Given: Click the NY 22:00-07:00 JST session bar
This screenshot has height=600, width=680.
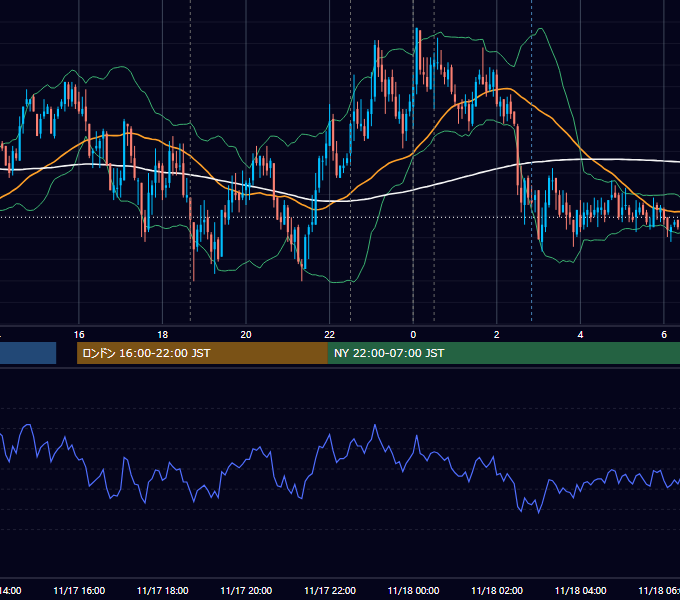Looking at the screenshot, I should pyautogui.click(x=503, y=353).
